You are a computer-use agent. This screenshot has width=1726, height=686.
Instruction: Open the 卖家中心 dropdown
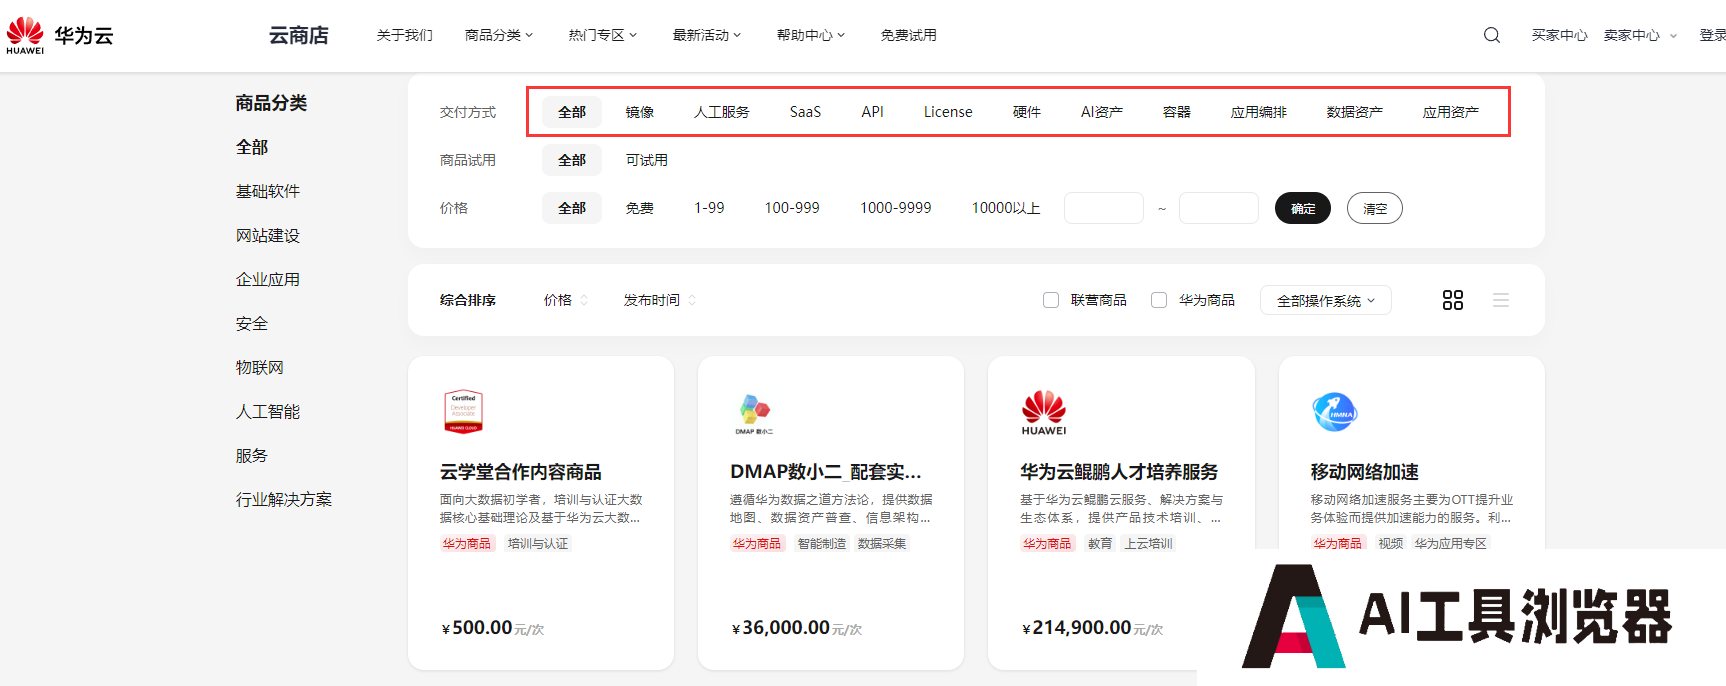point(1640,35)
